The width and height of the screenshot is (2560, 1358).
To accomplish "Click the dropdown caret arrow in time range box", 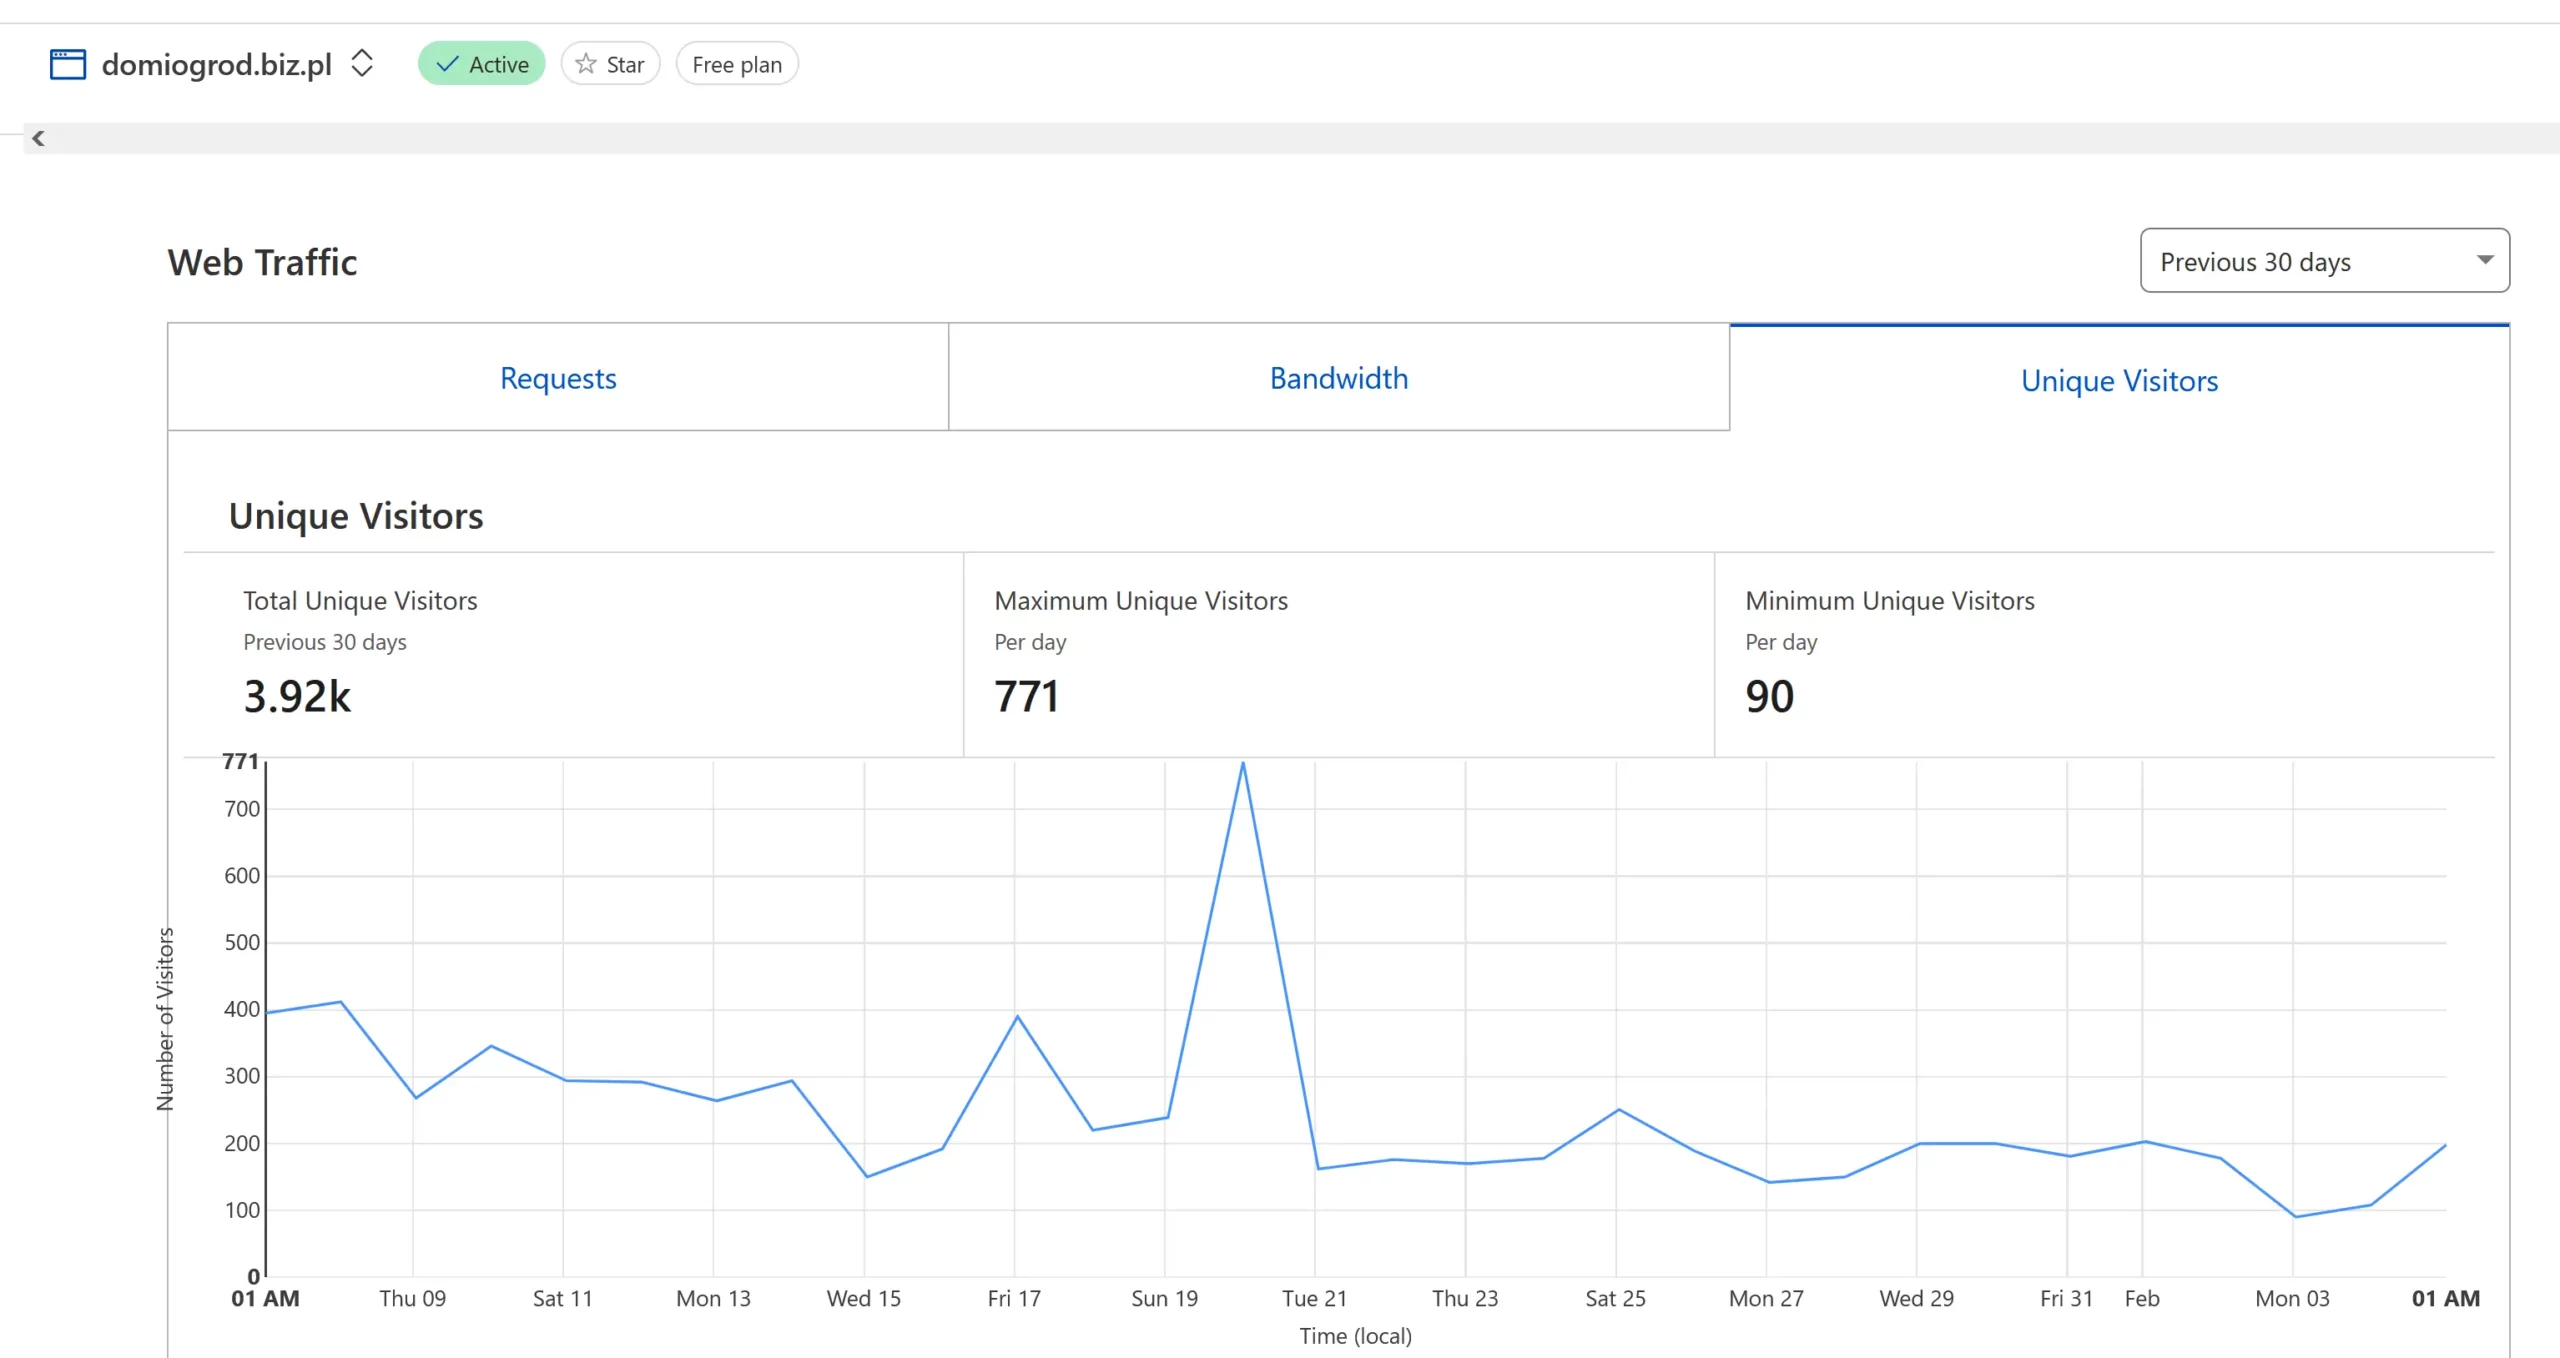I will click(x=2485, y=260).
